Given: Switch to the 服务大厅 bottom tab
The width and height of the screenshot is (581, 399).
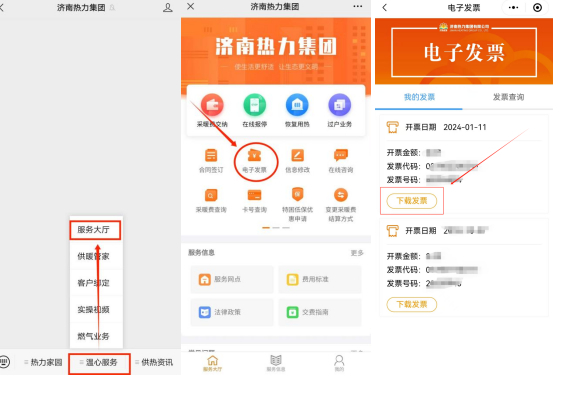Looking at the screenshot, I should click(213, 363).
